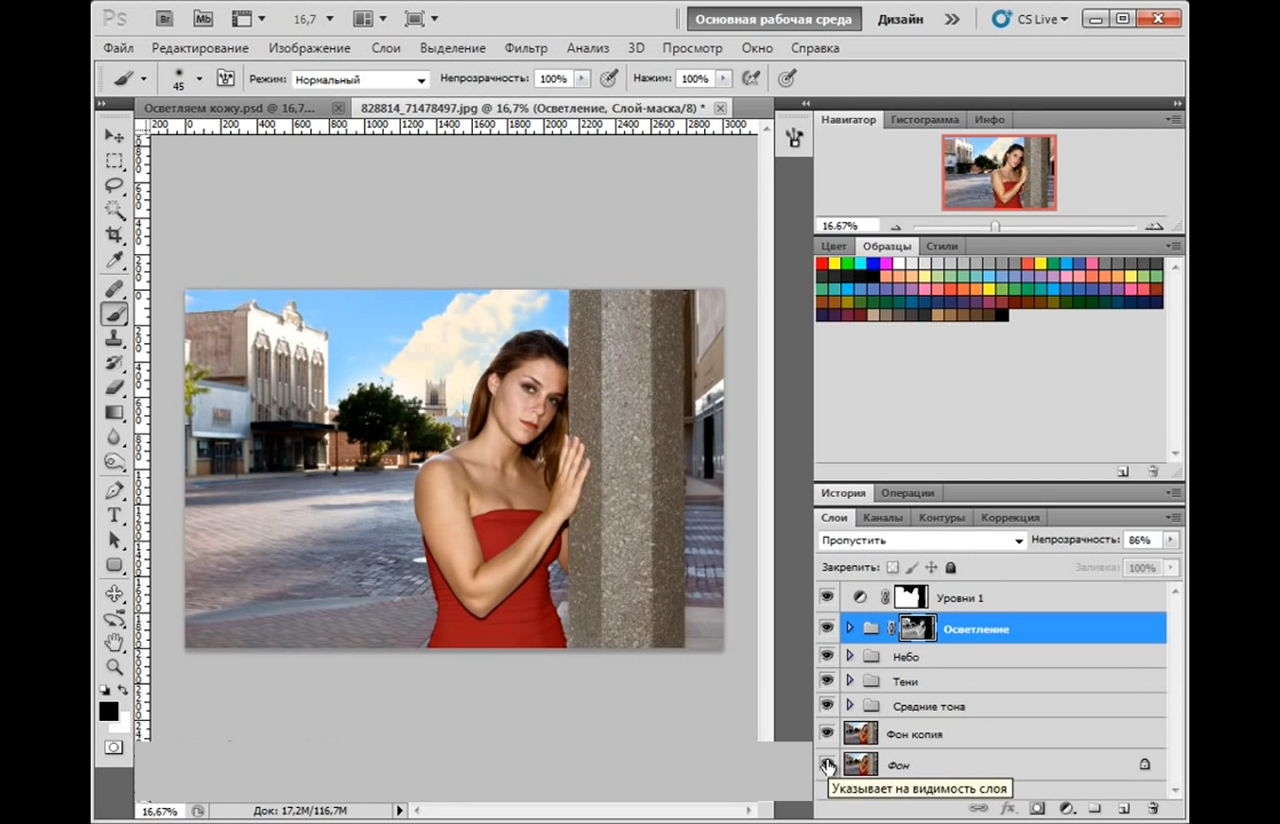Select the Magic Wand tool
This screenshot has width=1280, height=824.
point(114,210)
